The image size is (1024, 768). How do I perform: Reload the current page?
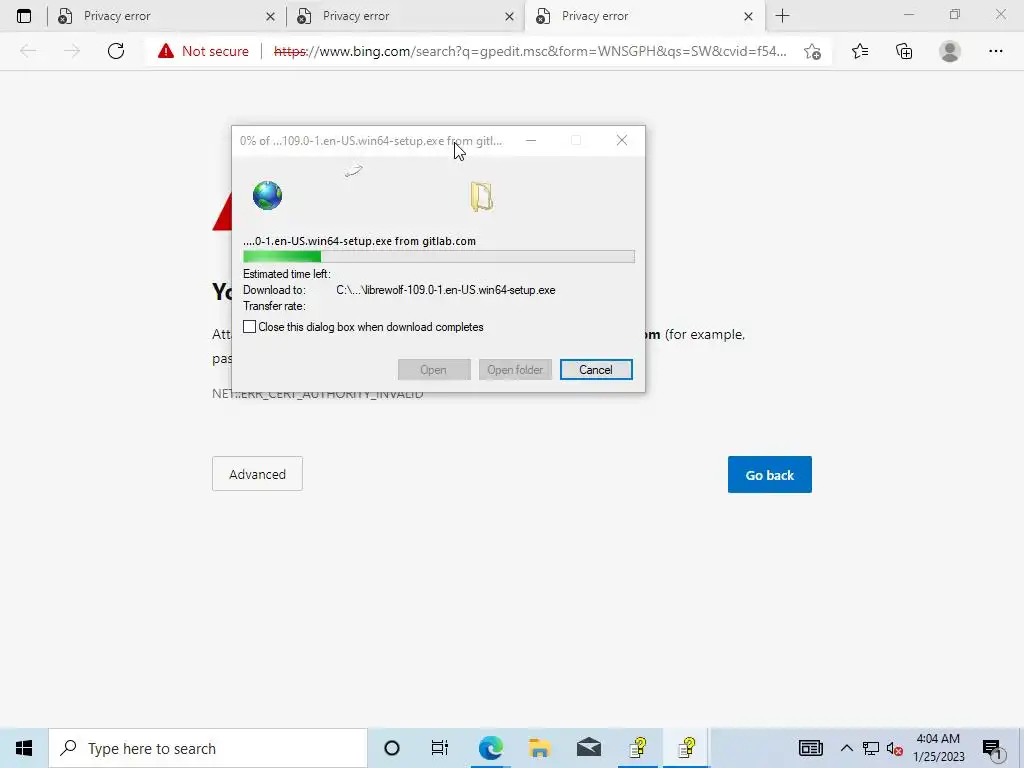pyautogui.click(x=116, y=51)
